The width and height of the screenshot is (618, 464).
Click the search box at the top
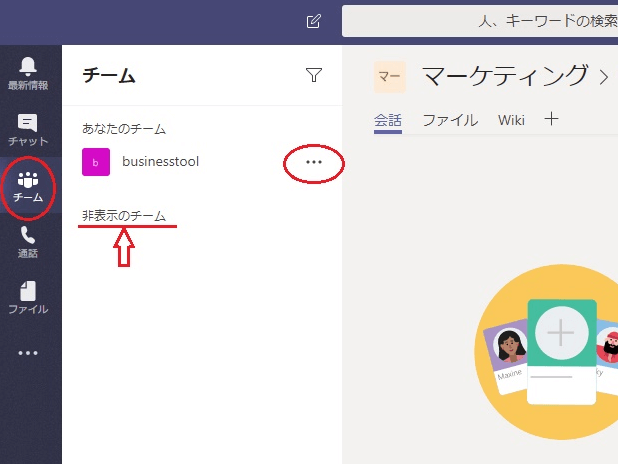click(480, 21)
